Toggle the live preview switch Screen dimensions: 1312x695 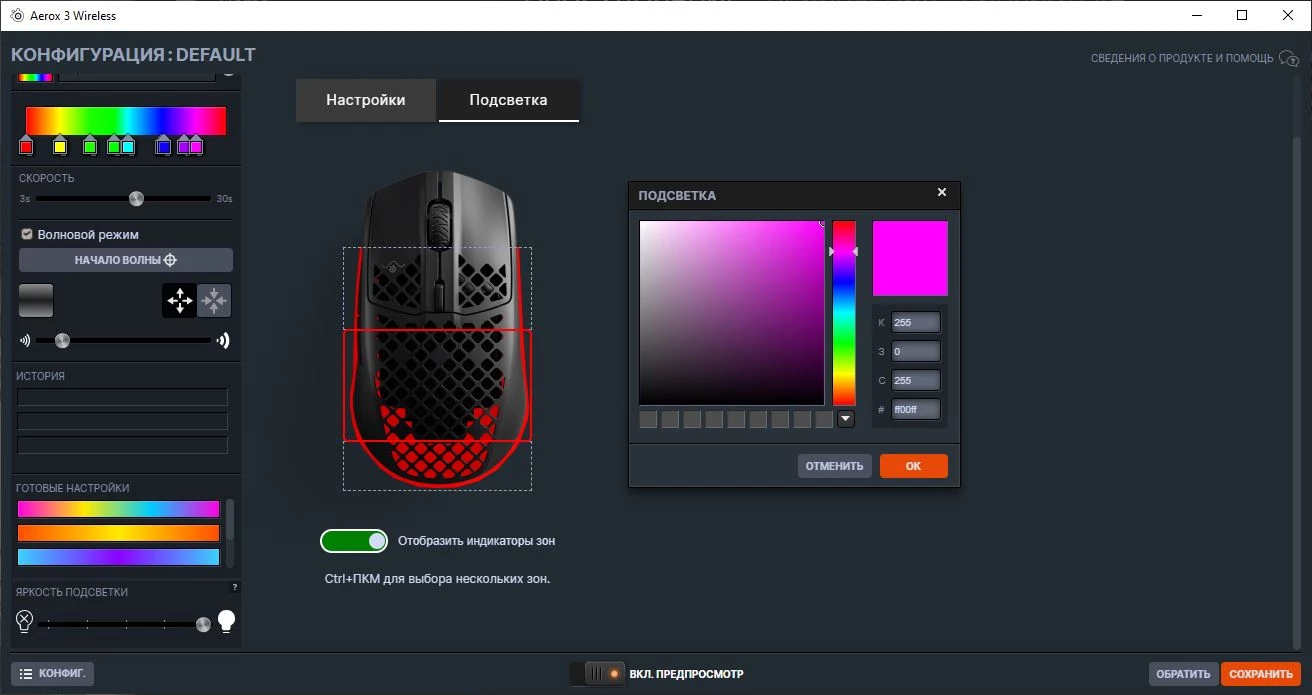tap(597, 674)
